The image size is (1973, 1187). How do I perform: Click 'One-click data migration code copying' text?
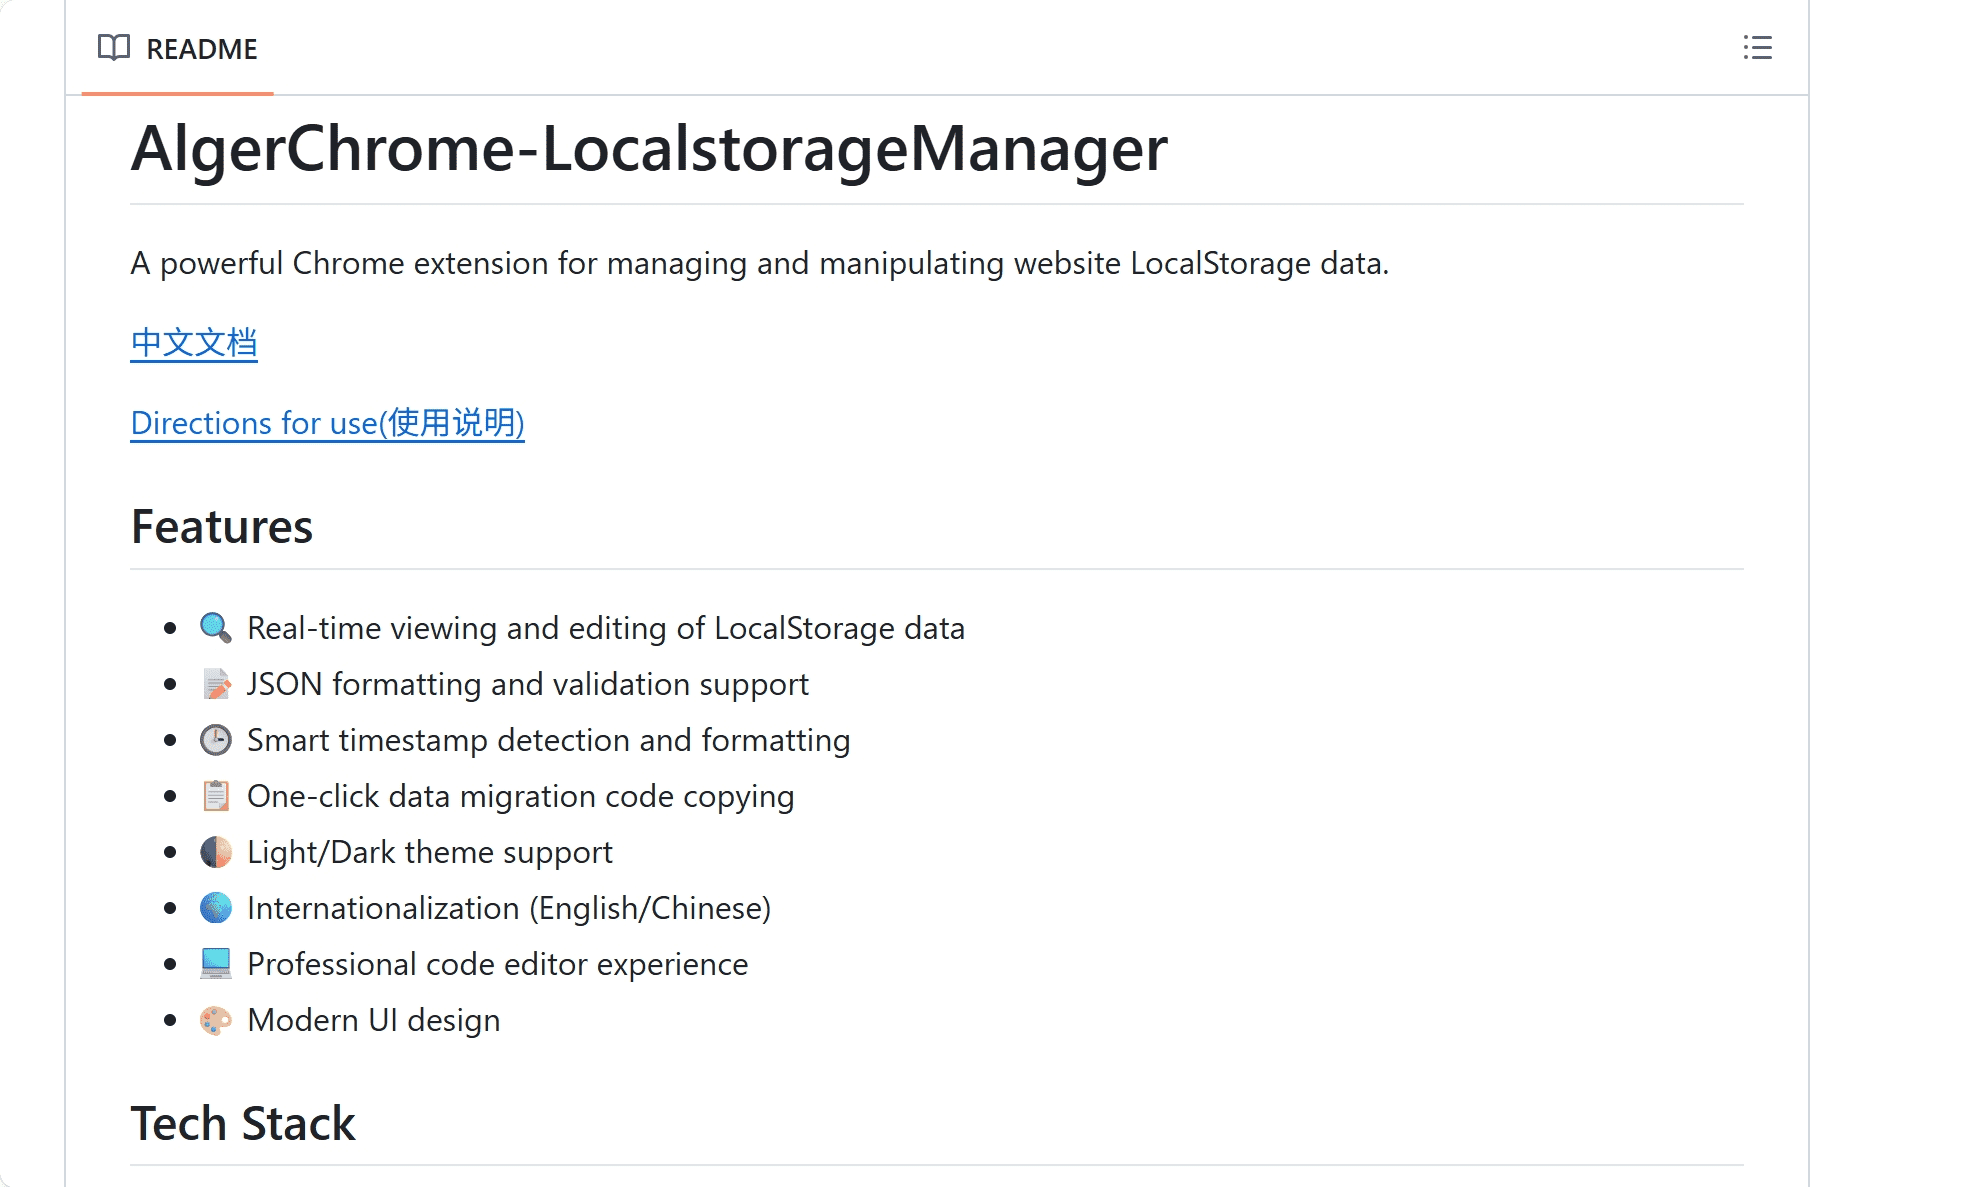[x=521, y=797]
